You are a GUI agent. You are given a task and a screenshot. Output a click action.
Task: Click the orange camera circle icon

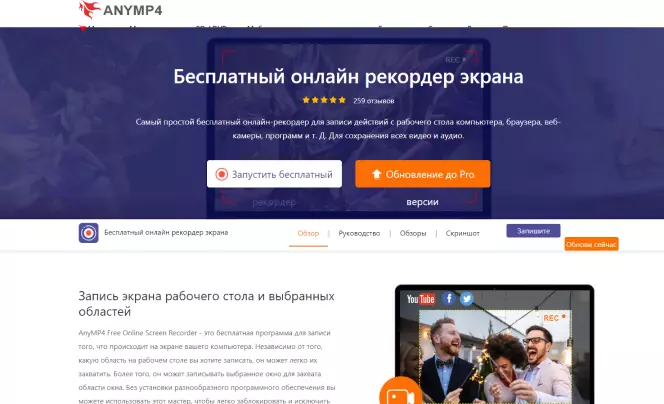click(x=401, y=392)
